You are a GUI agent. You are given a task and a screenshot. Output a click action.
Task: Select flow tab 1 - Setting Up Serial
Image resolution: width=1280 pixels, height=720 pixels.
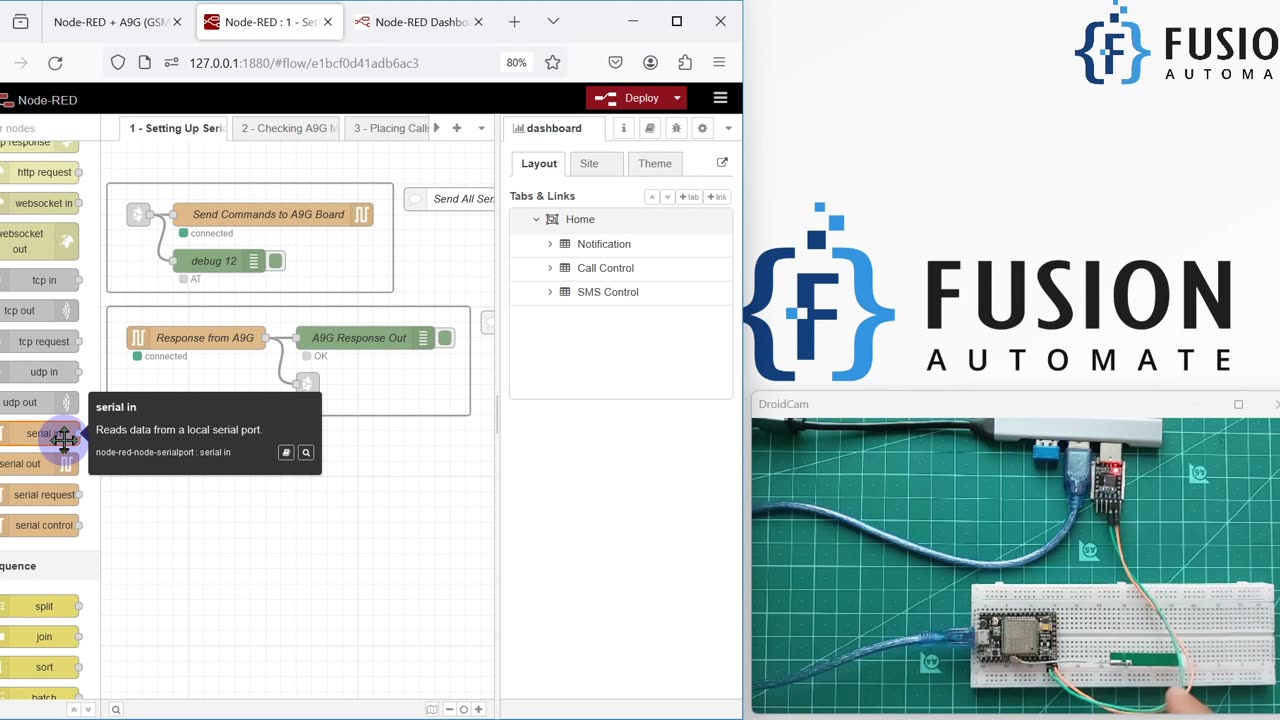[174, 128]
